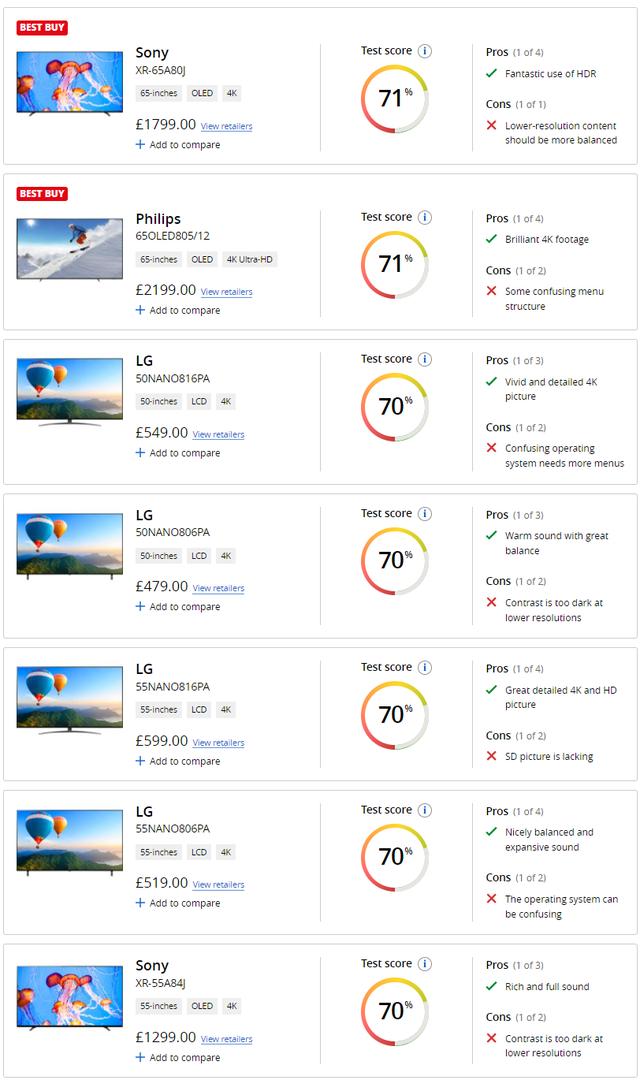View retailers for the £479.00 LG TV

(x=218, y=588)
